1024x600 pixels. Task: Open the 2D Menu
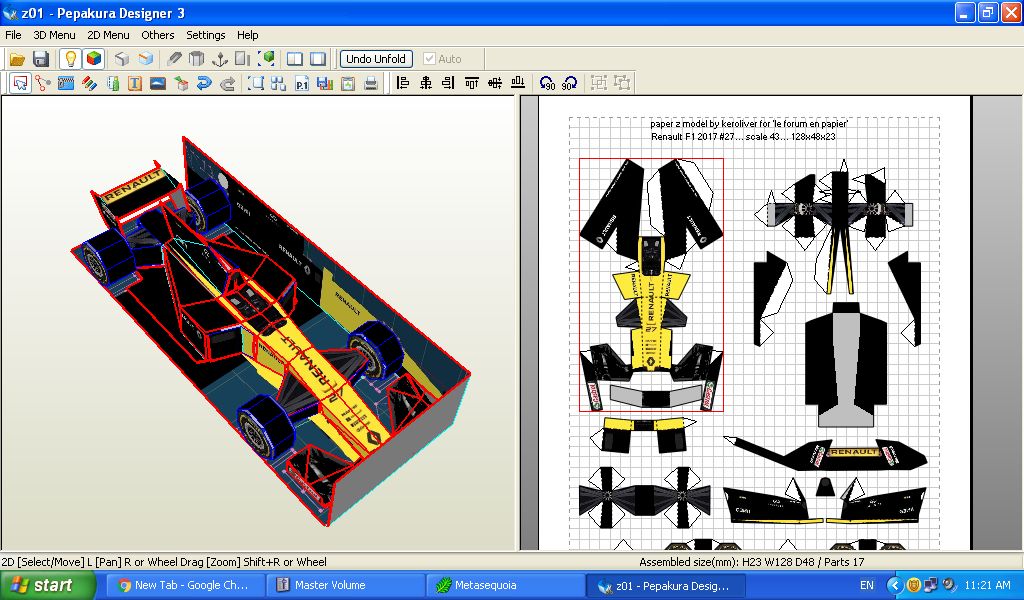point(108,35)
